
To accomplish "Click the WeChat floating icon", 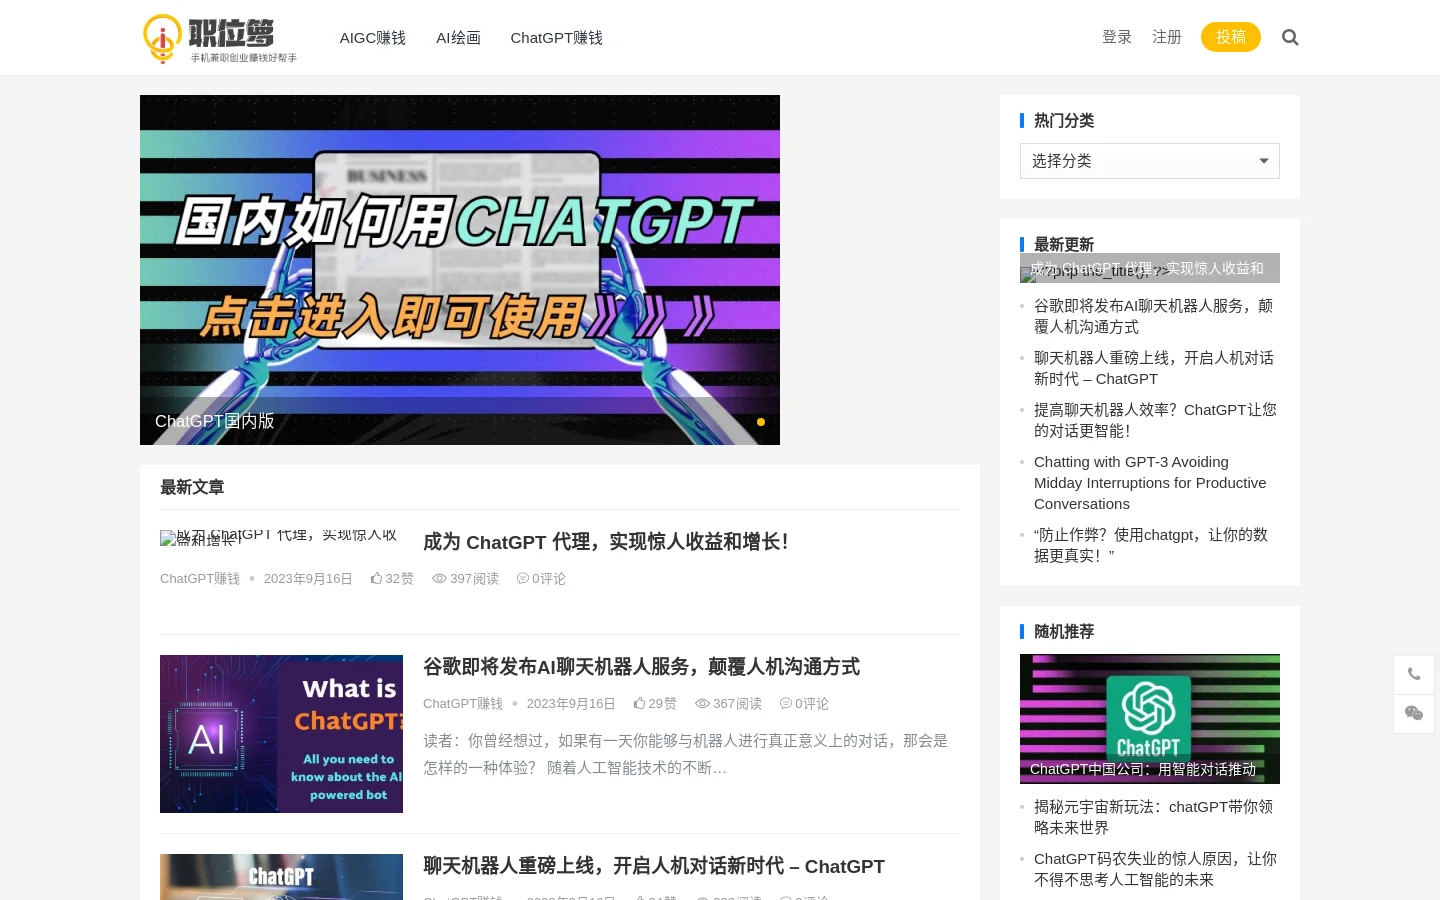I will (x=1414, y=714).
